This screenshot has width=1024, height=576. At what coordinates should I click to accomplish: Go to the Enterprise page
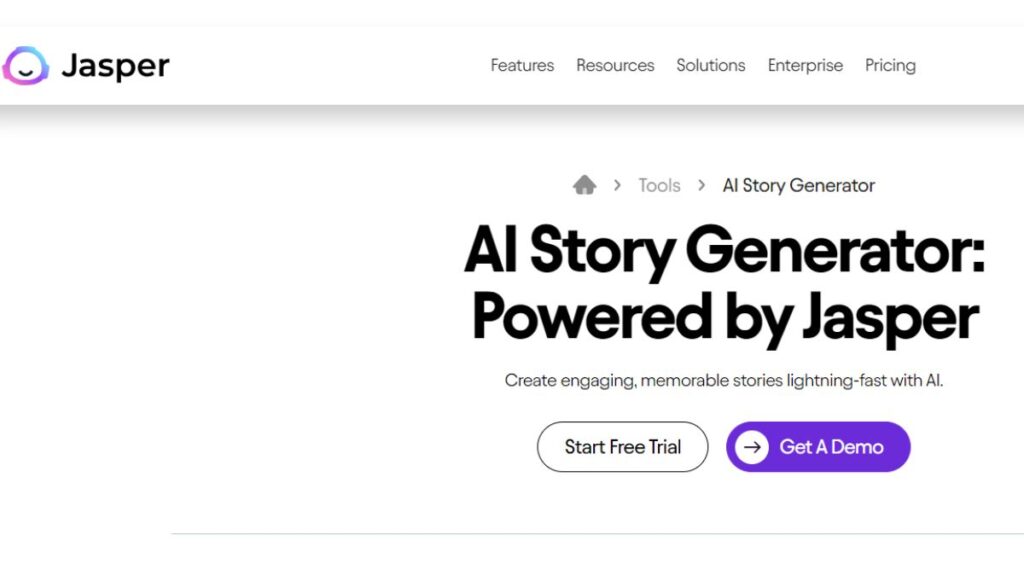click(805, 66)
